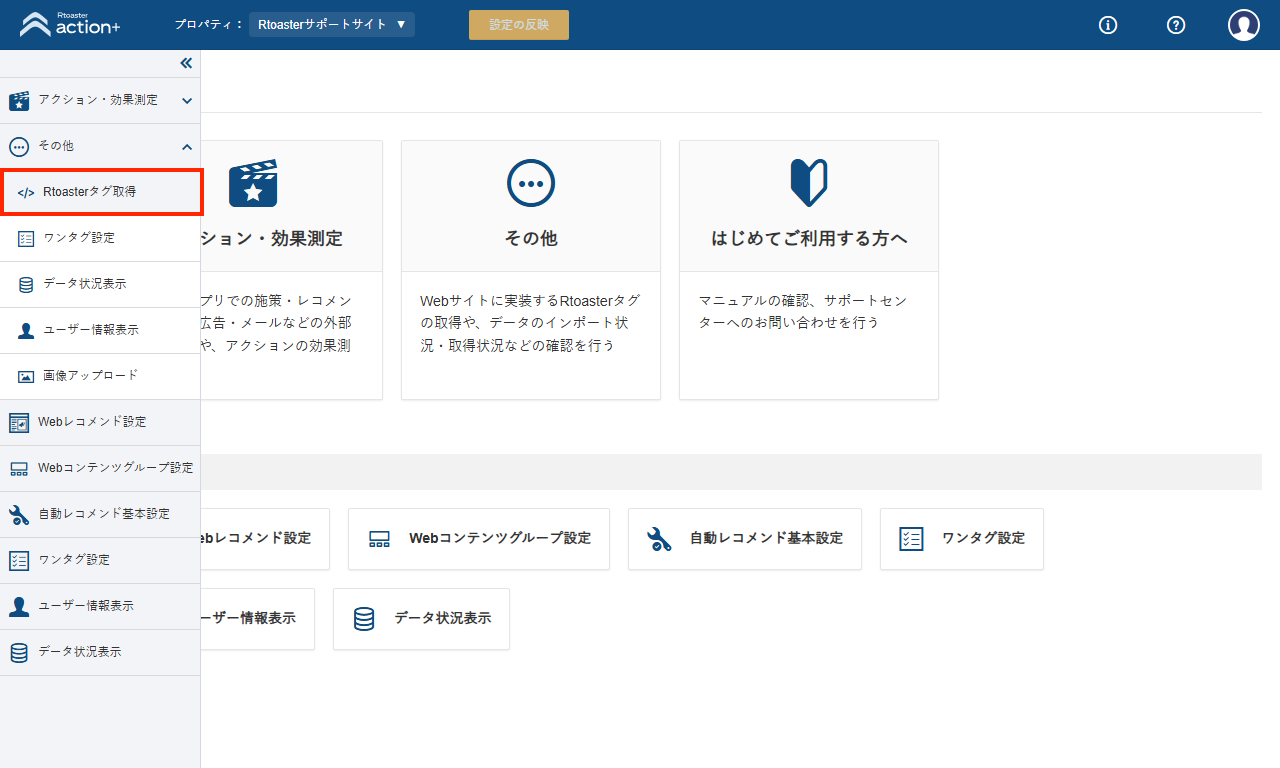1280x768 pixels.
Task: Open Webレコメンド設定 shortcut button in main area
Action: click(x=265, y=539)
